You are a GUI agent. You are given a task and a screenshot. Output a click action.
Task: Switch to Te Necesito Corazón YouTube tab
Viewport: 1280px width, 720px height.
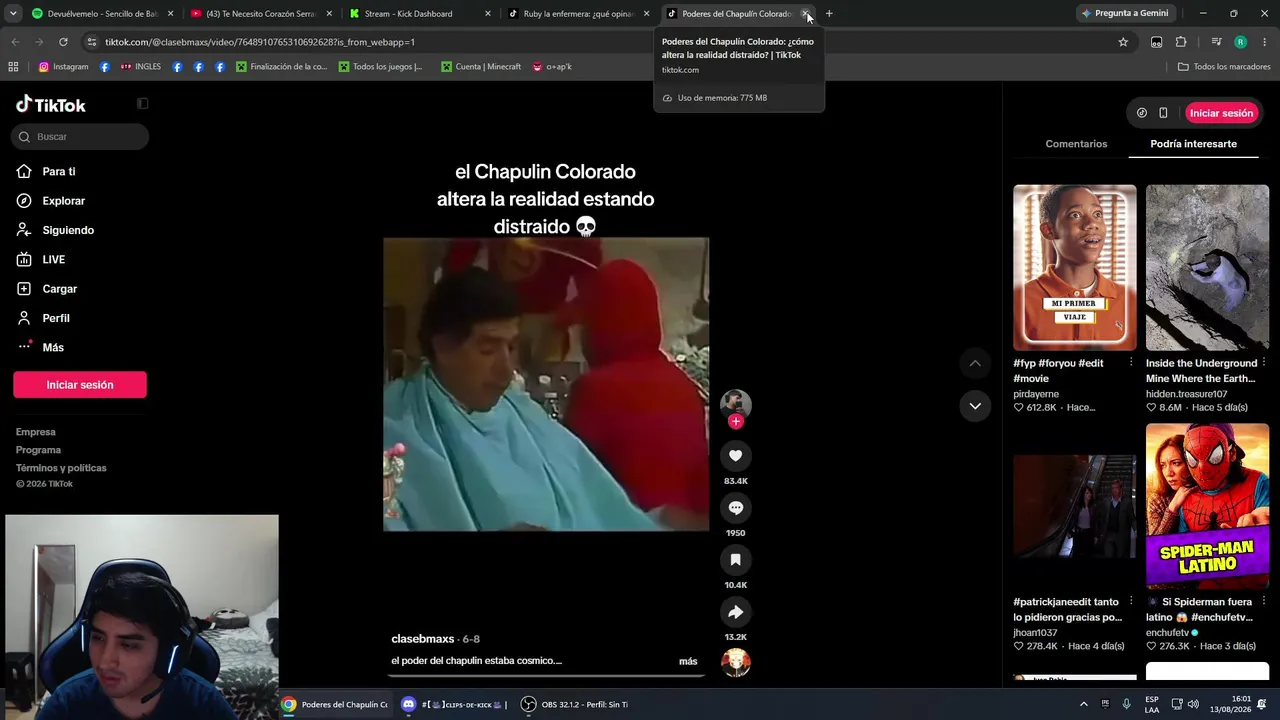coord(260,14)
